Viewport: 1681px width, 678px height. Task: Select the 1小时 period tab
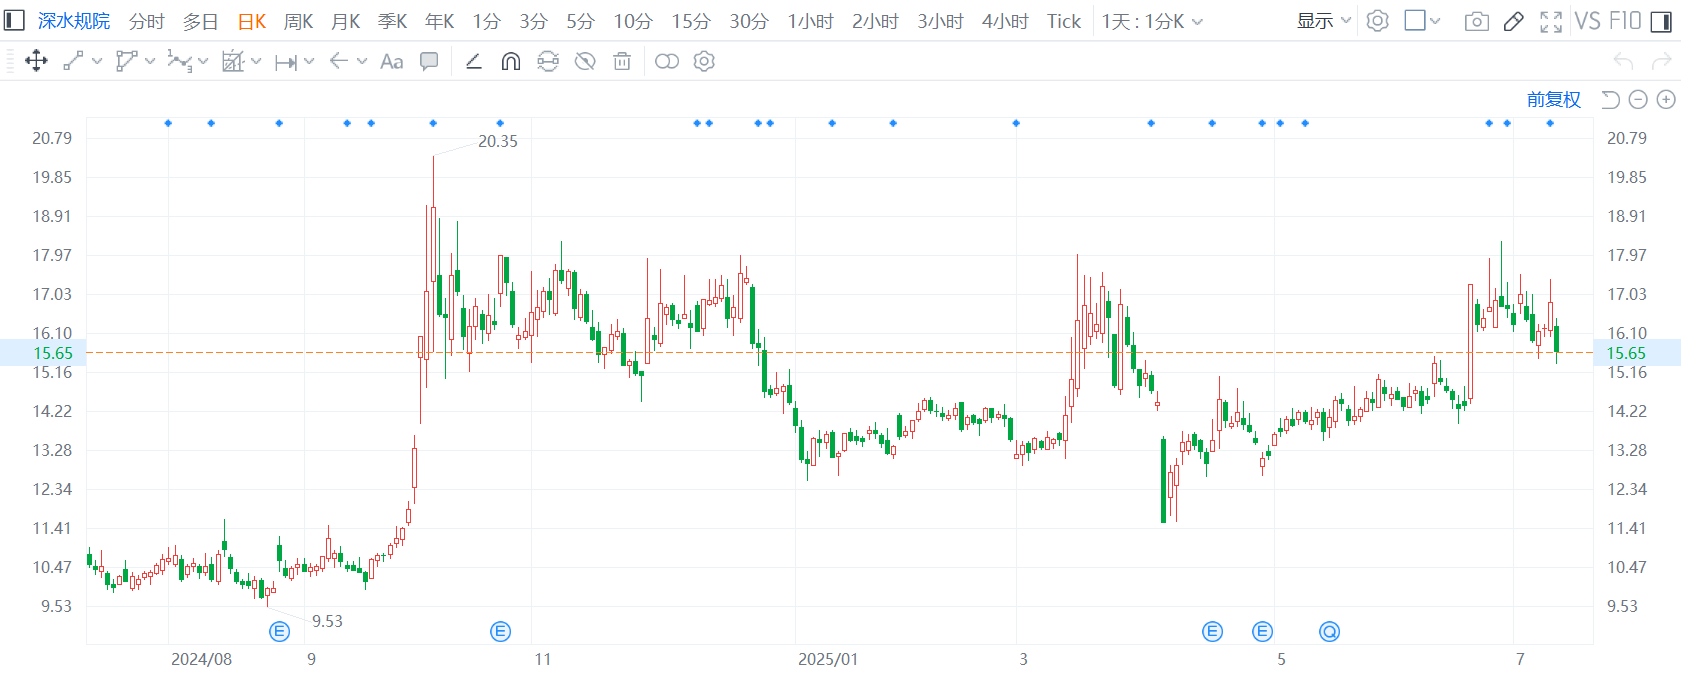click(x=811, y=21)
